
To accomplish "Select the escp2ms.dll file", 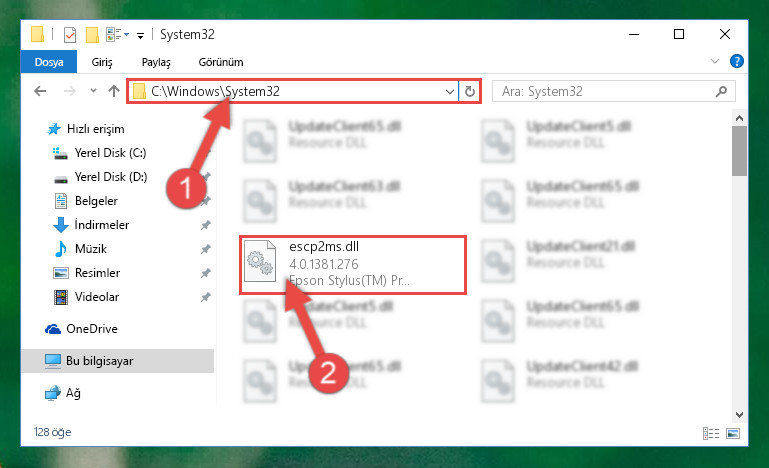I will coord(353,265).
